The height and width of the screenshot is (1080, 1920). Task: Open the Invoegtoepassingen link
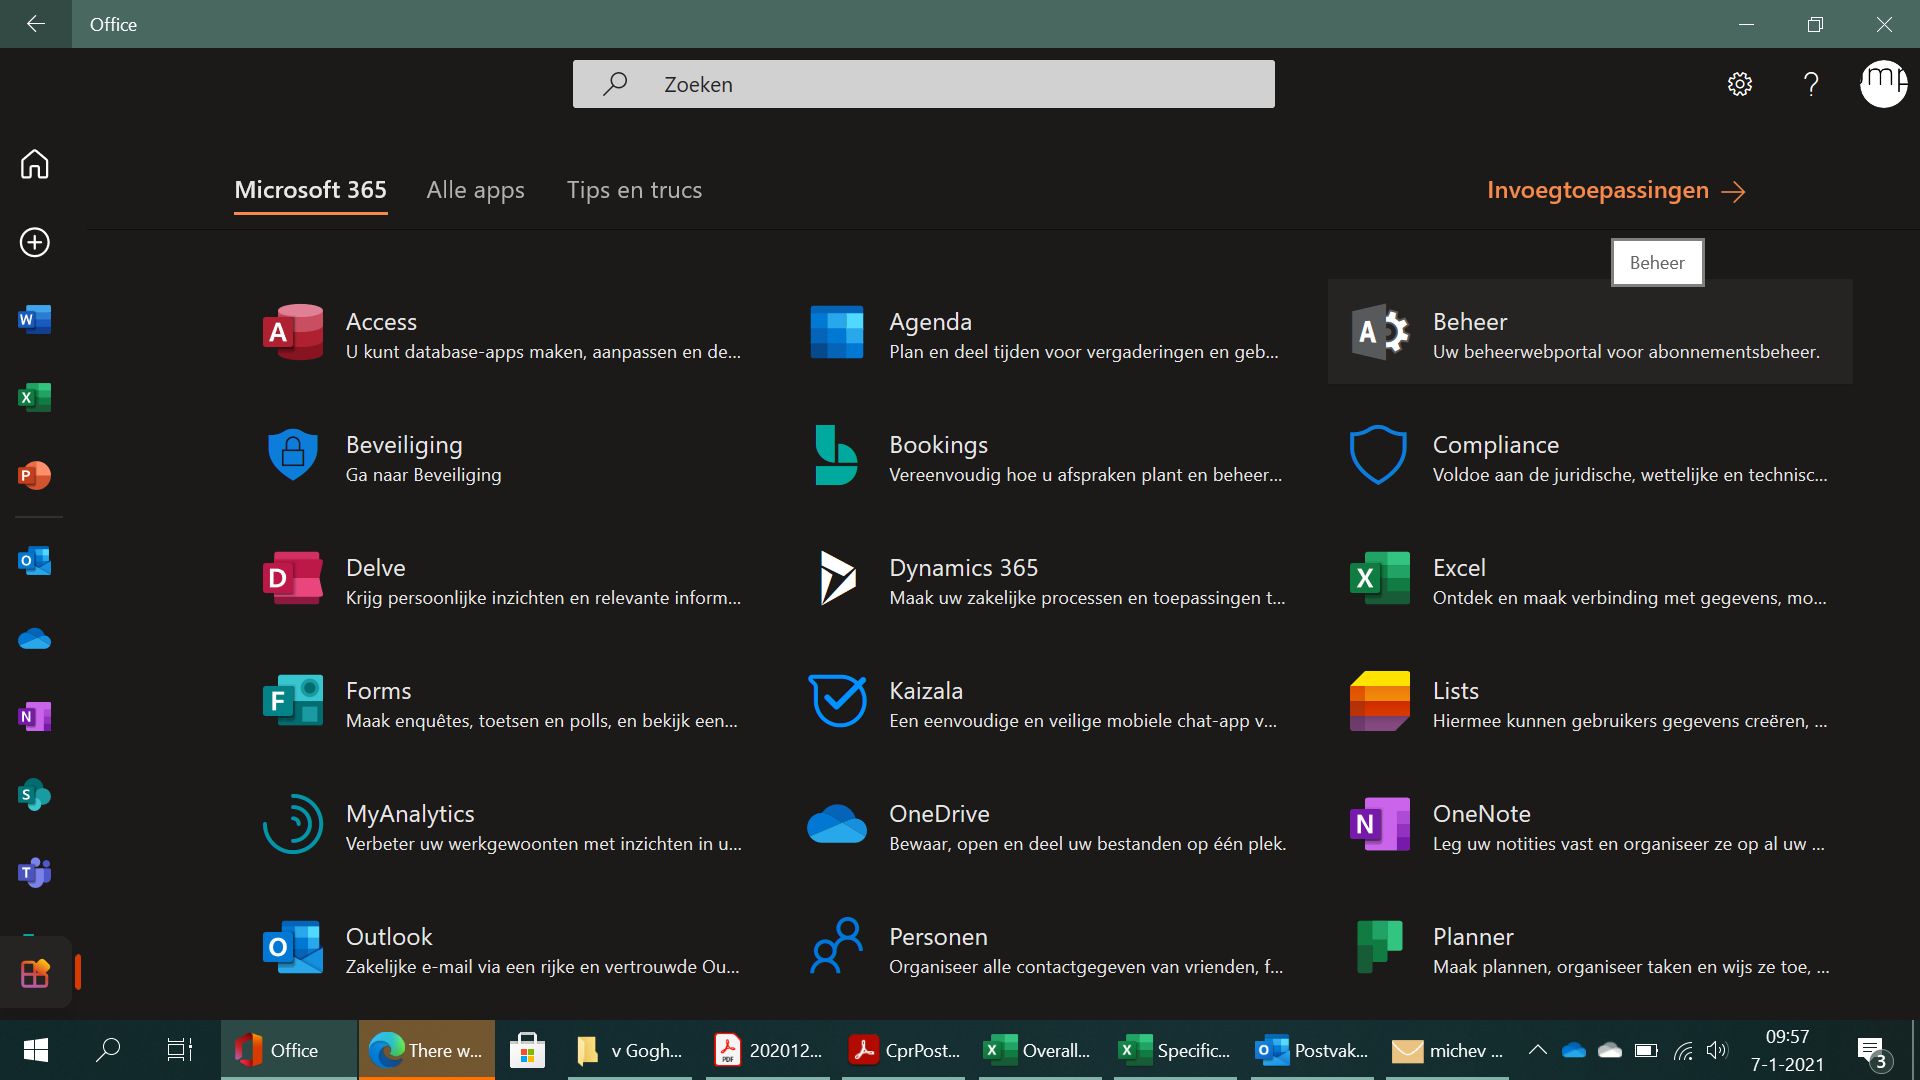(x=1616, y=190)
